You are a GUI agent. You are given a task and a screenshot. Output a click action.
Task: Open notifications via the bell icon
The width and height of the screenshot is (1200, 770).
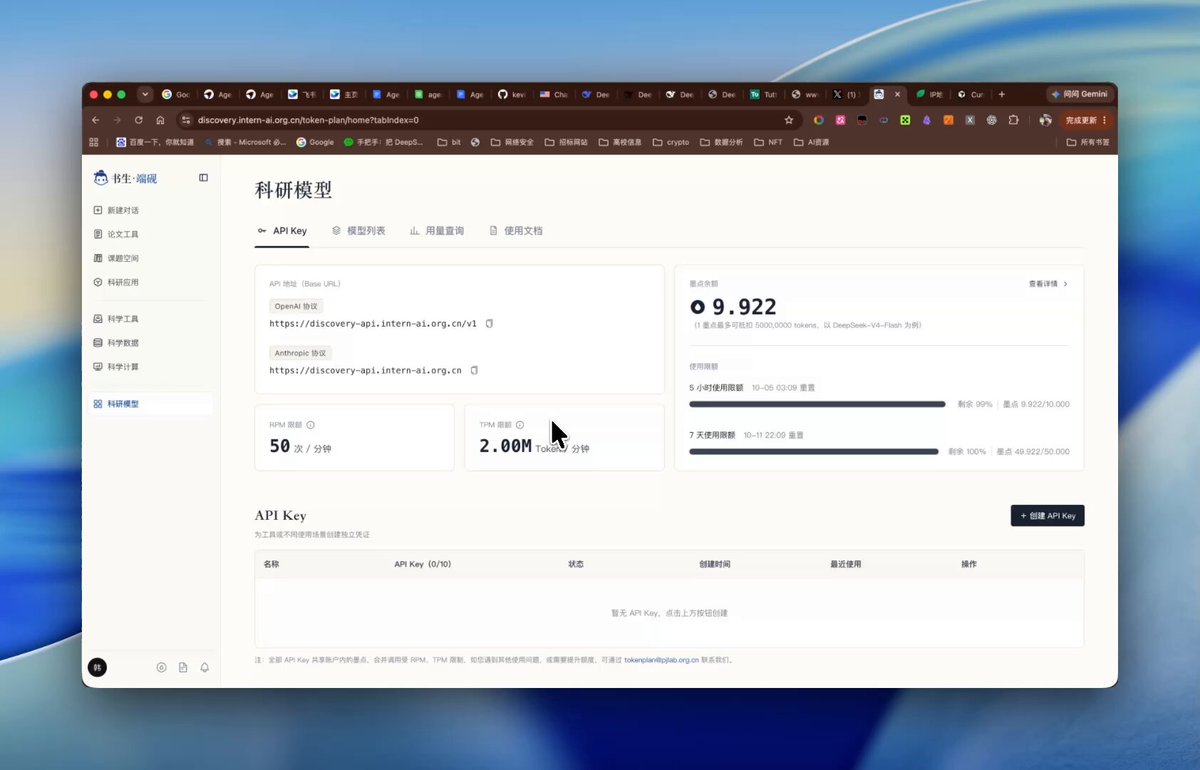pos(205,667)
